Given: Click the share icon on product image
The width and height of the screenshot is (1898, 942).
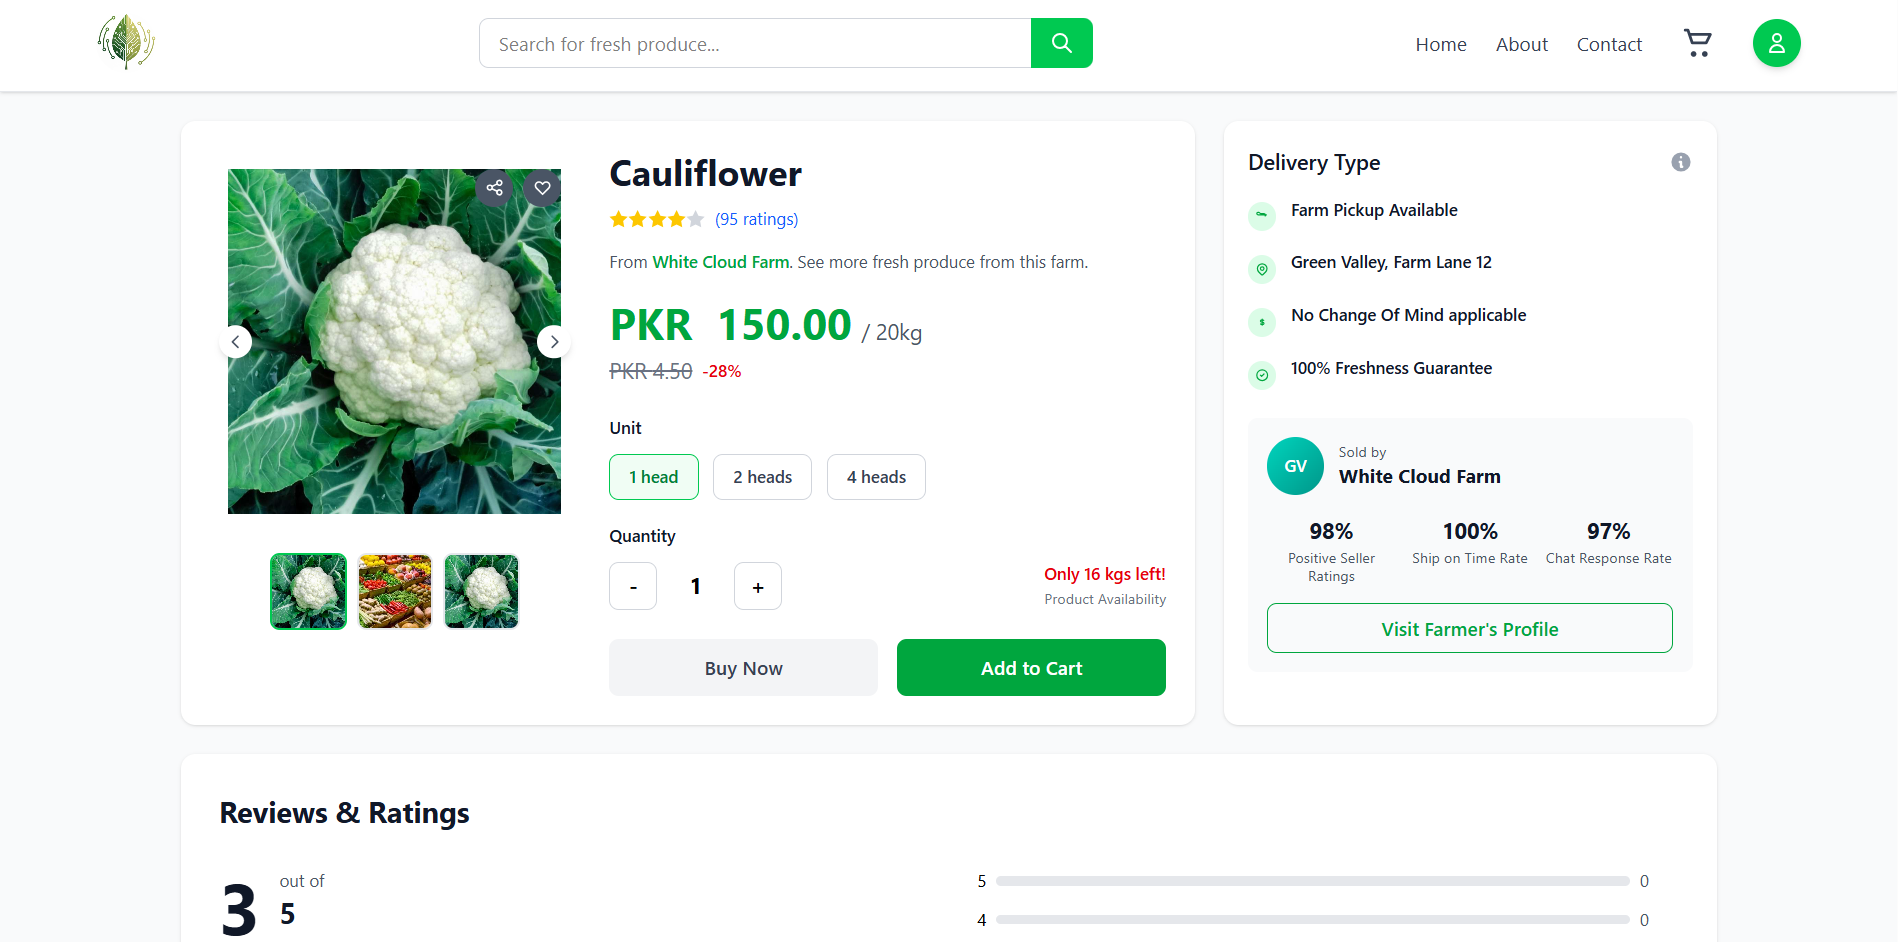Looking at the screenshot, I should [x=494, y=187].
